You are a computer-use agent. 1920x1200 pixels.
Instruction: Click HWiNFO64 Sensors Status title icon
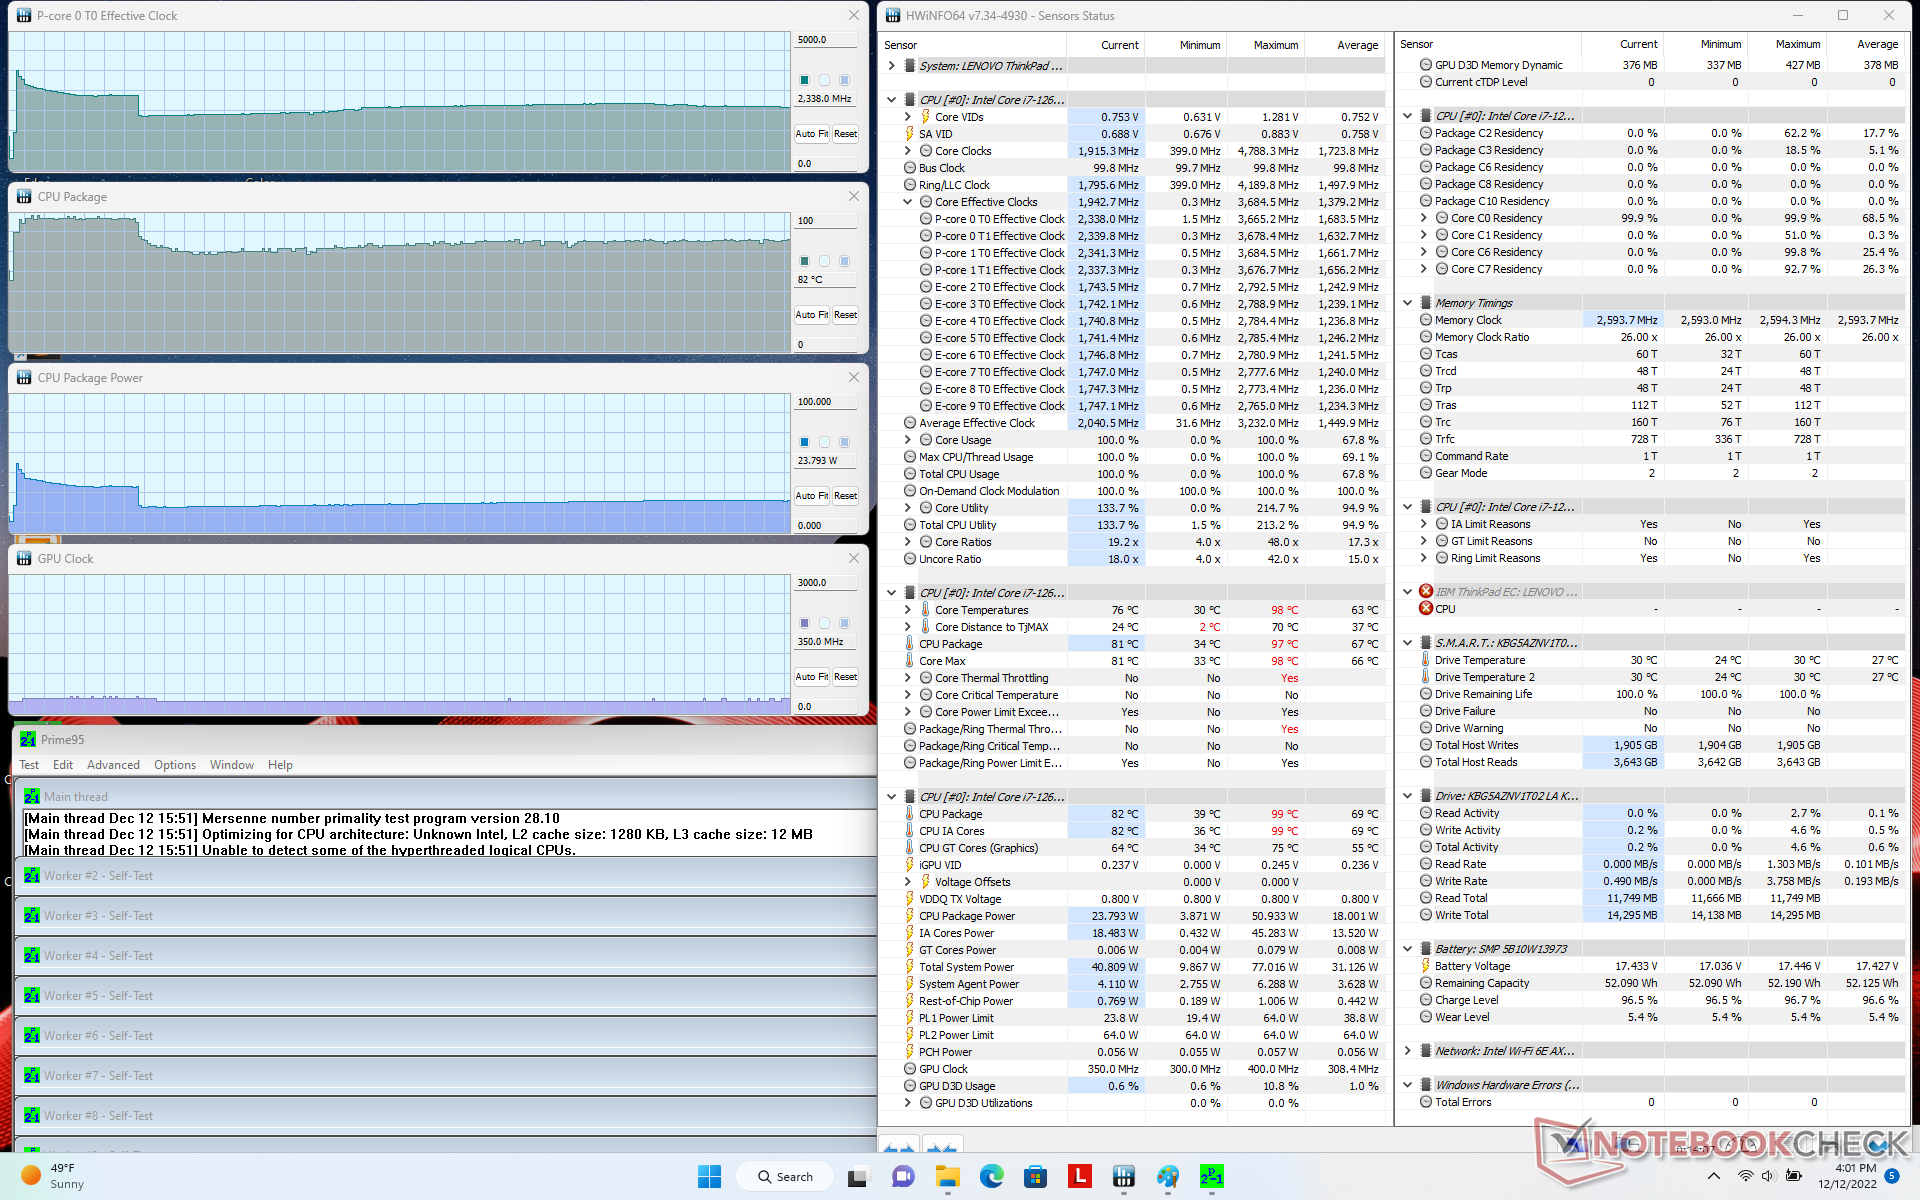(x=893, y=16)
